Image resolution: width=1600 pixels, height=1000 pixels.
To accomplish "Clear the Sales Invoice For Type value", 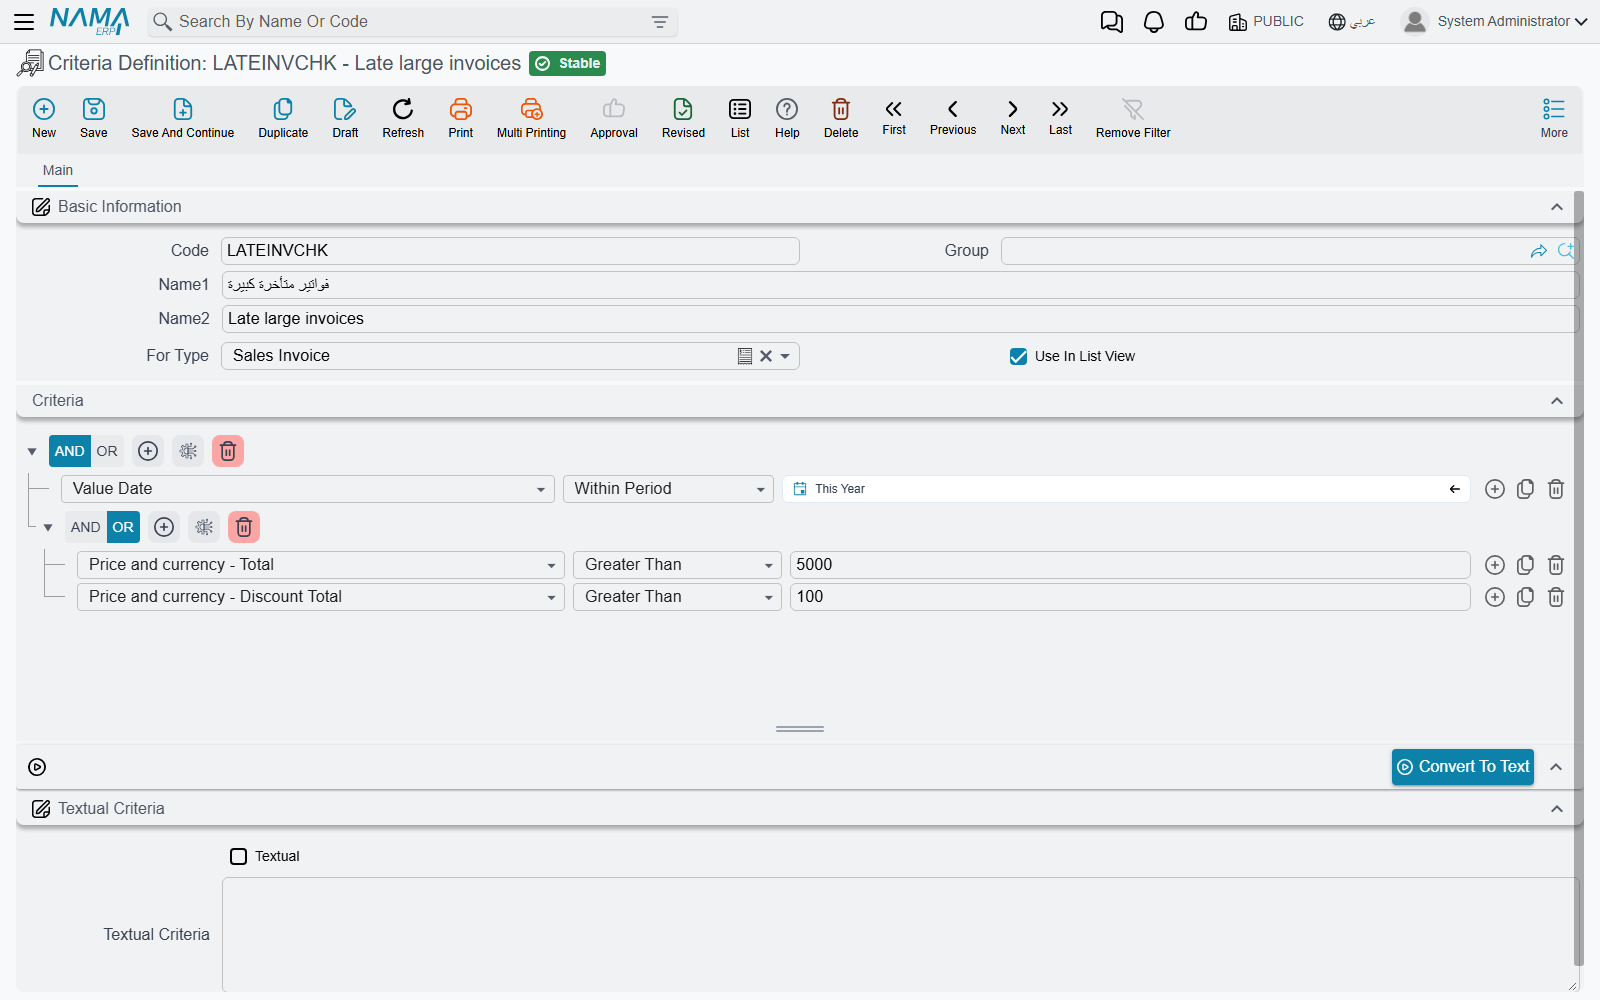I will click(x=766, y=356).
